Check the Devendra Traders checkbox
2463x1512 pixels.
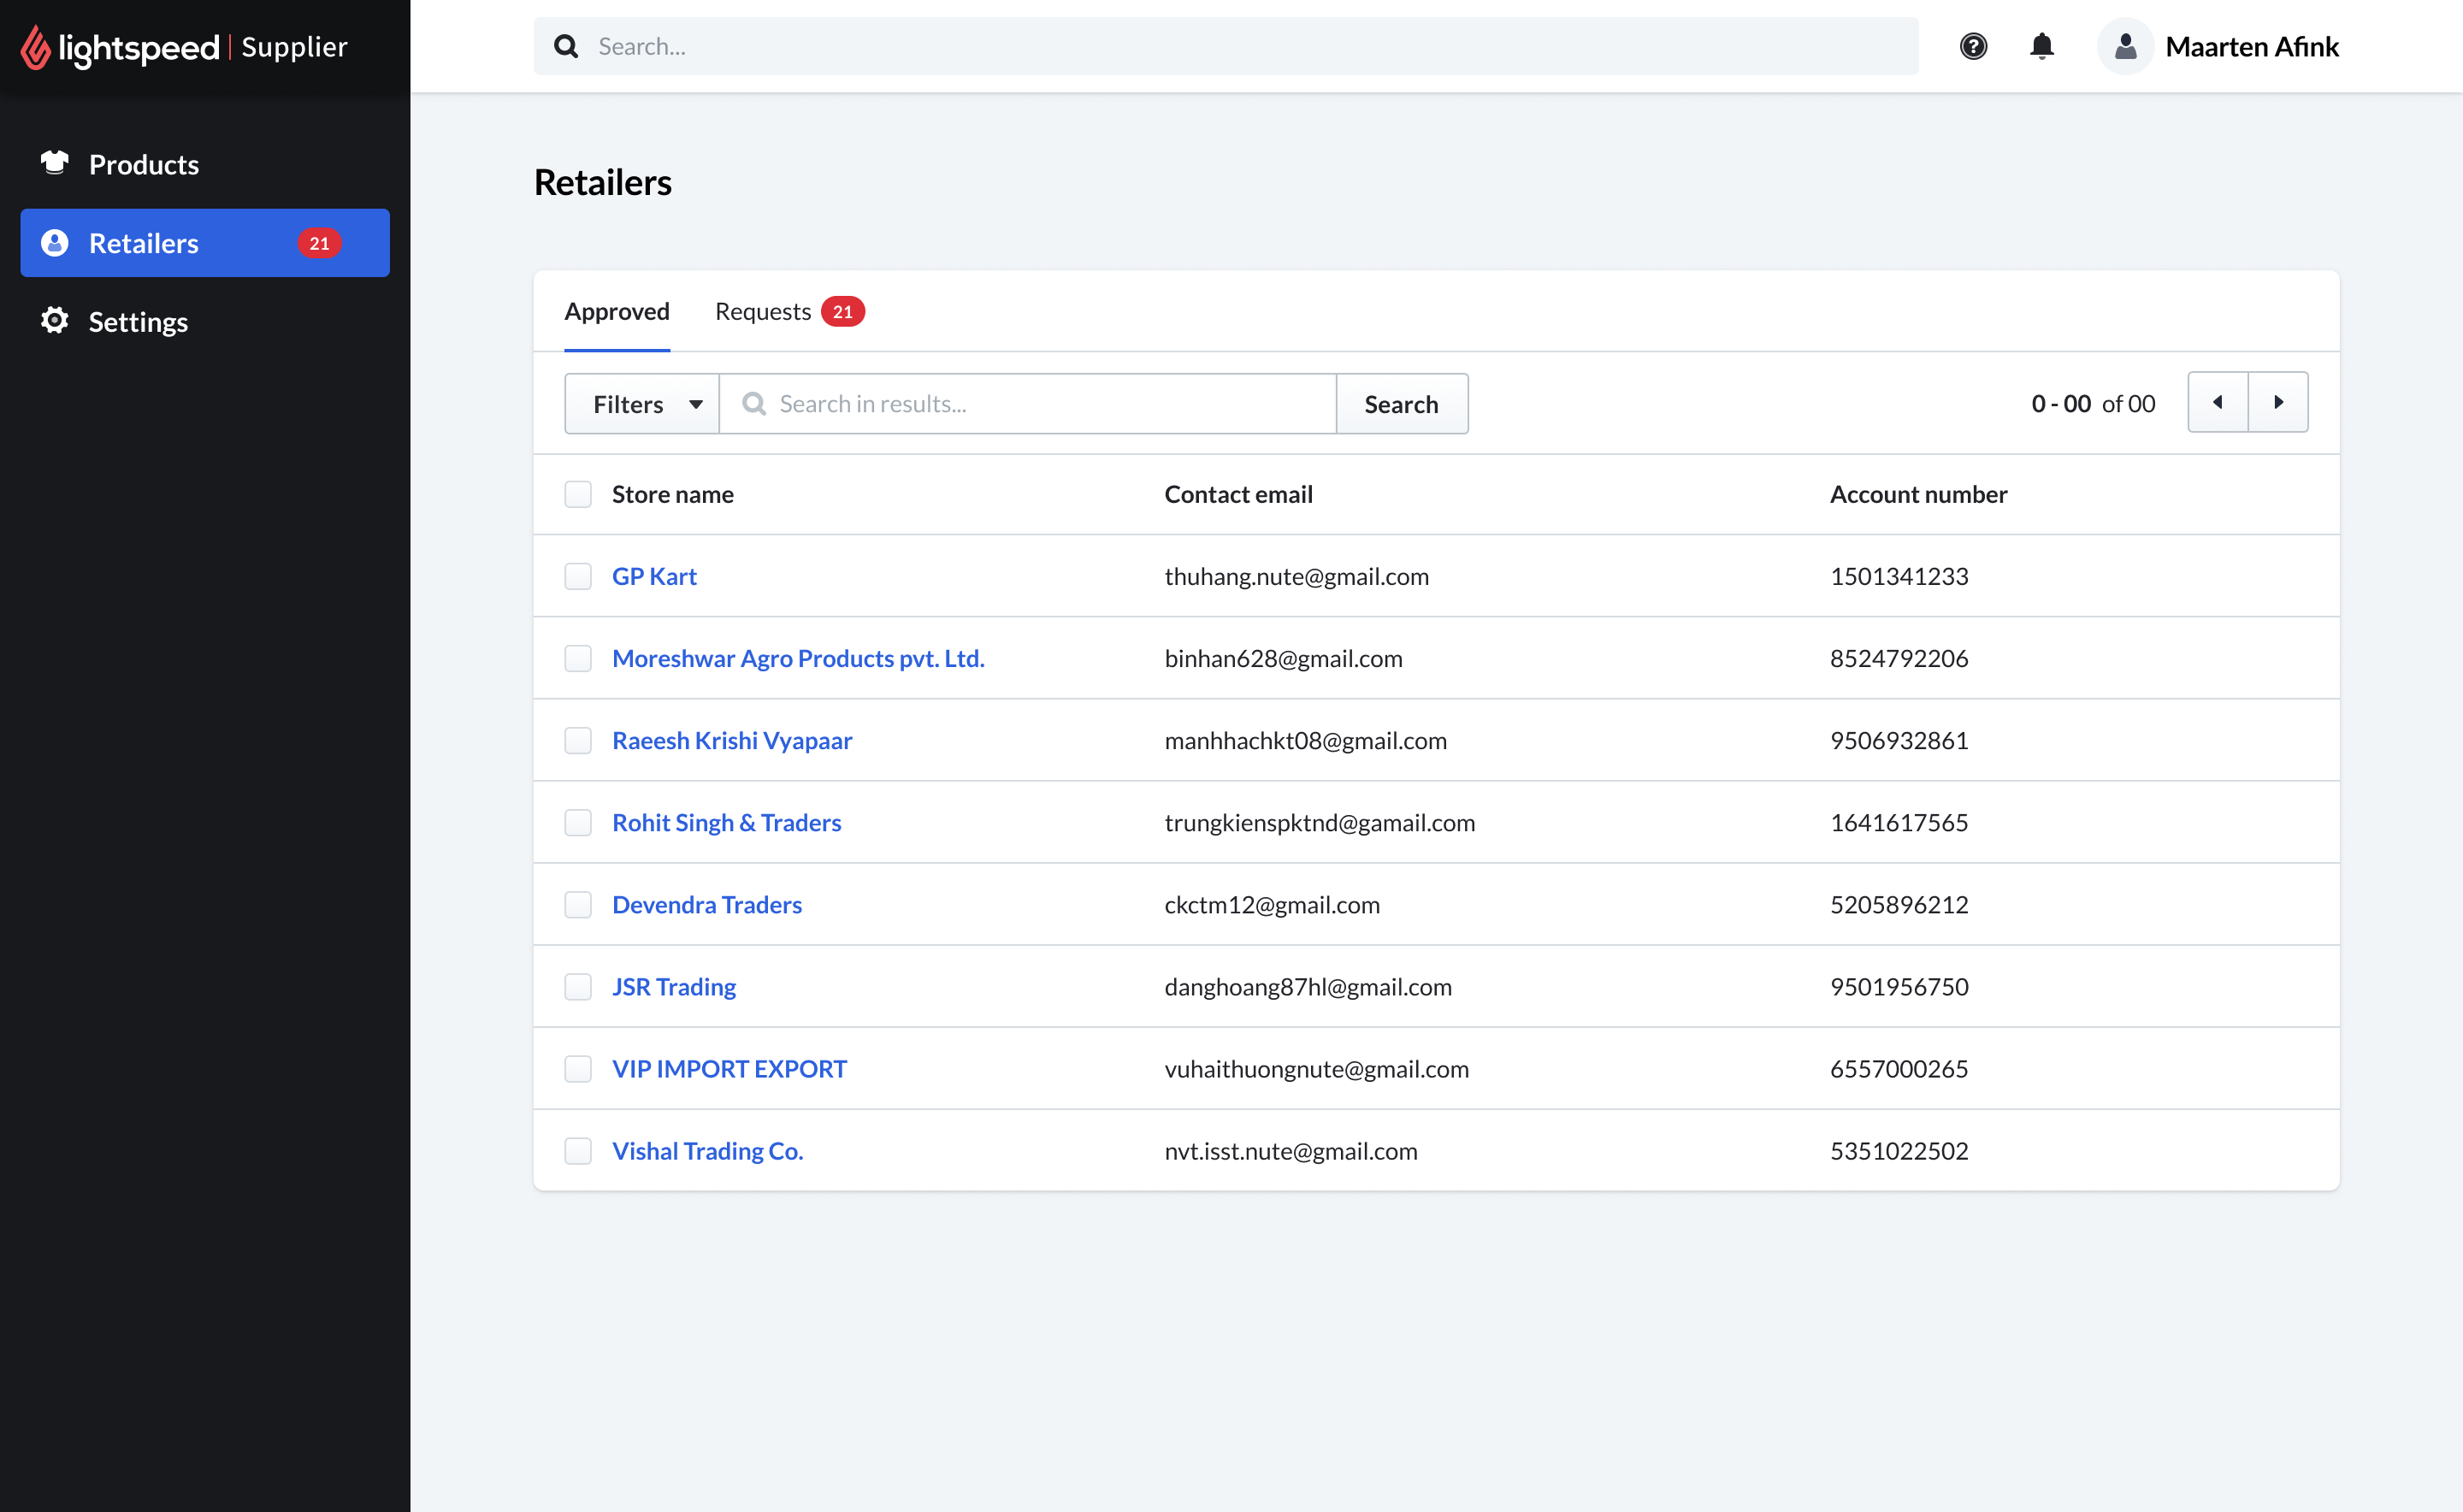click(578, 904)
